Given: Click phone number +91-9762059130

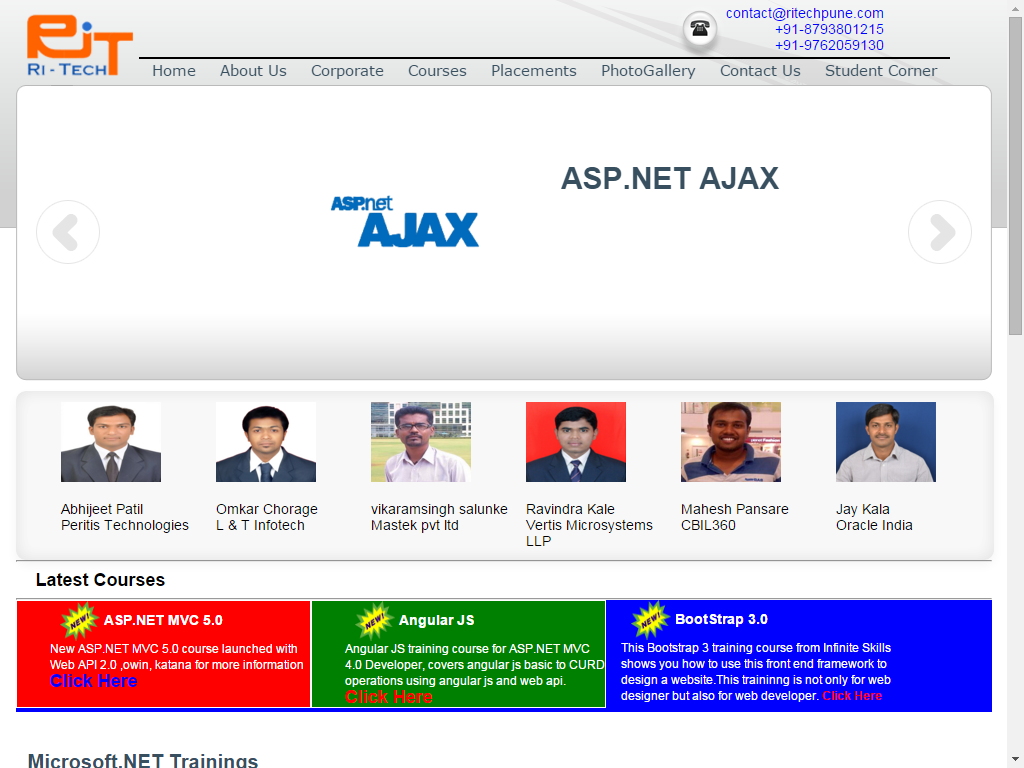Looking at the screenshot, I should coord(829,45).
